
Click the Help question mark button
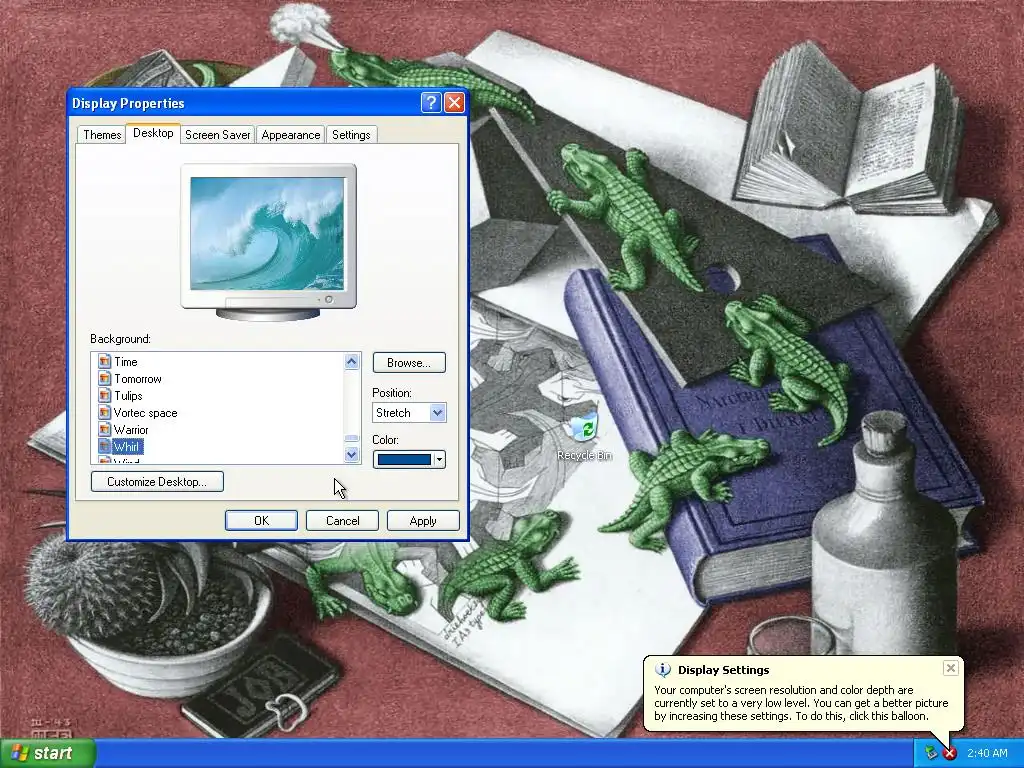click(x=431, y=103)
